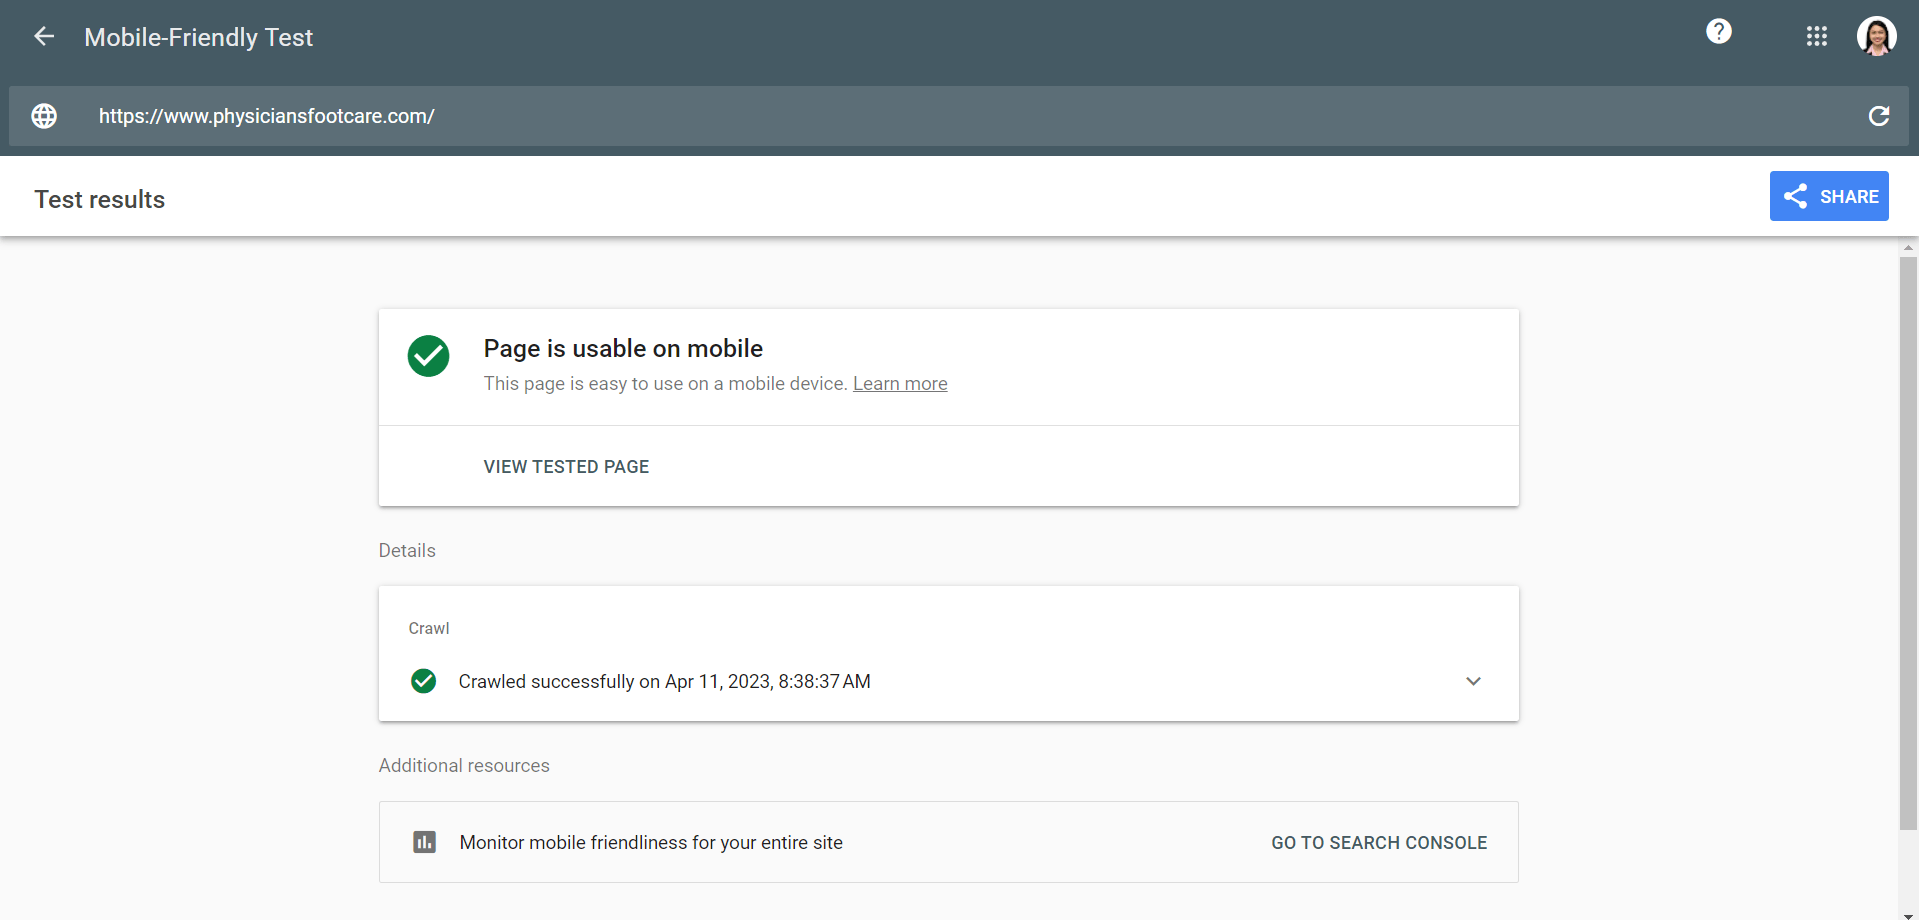
Task: Click the globe icon beside the URL
Action: [44, 116]
